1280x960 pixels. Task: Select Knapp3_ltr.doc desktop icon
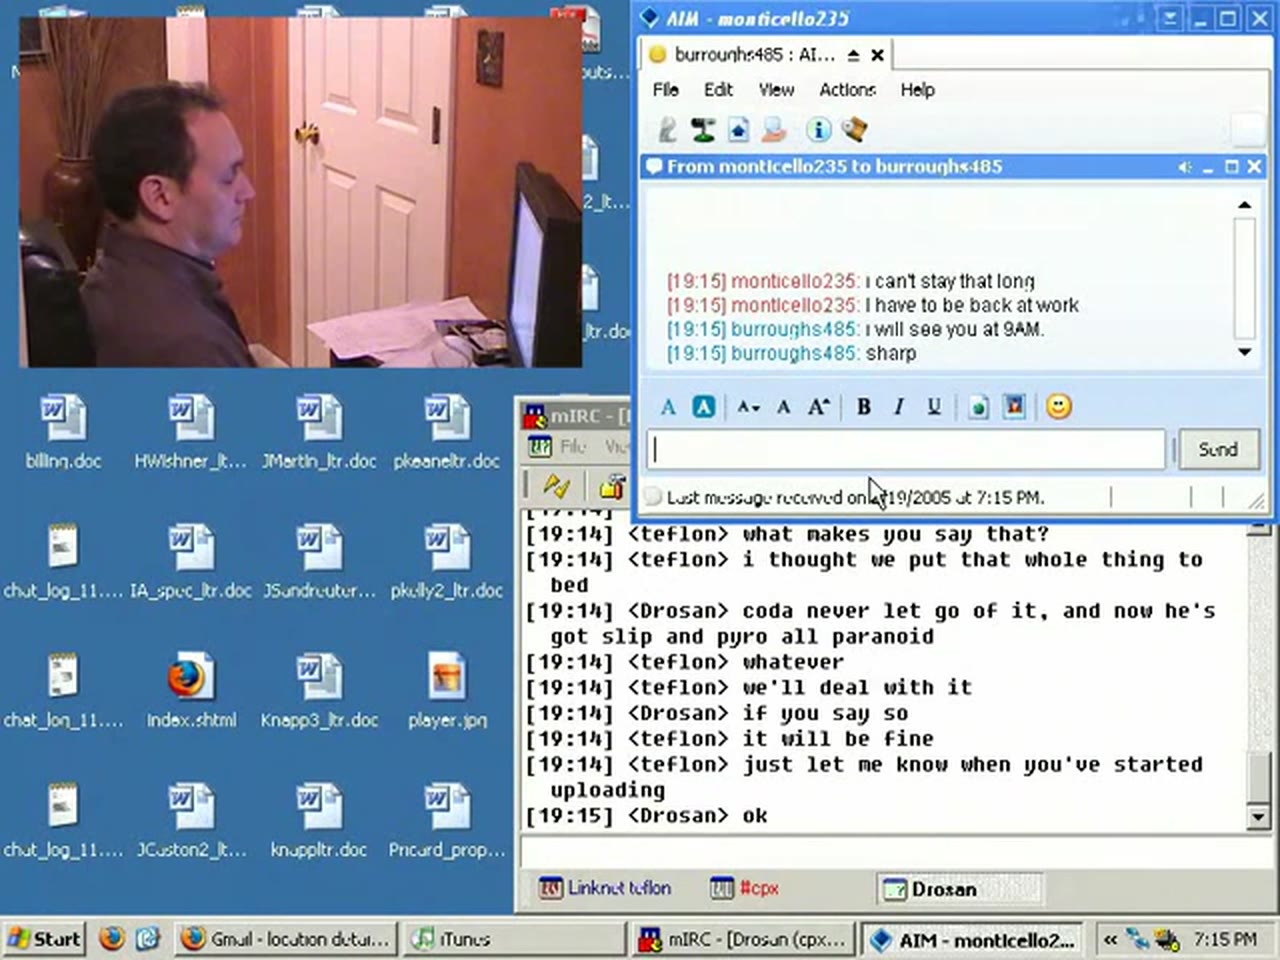319,690
